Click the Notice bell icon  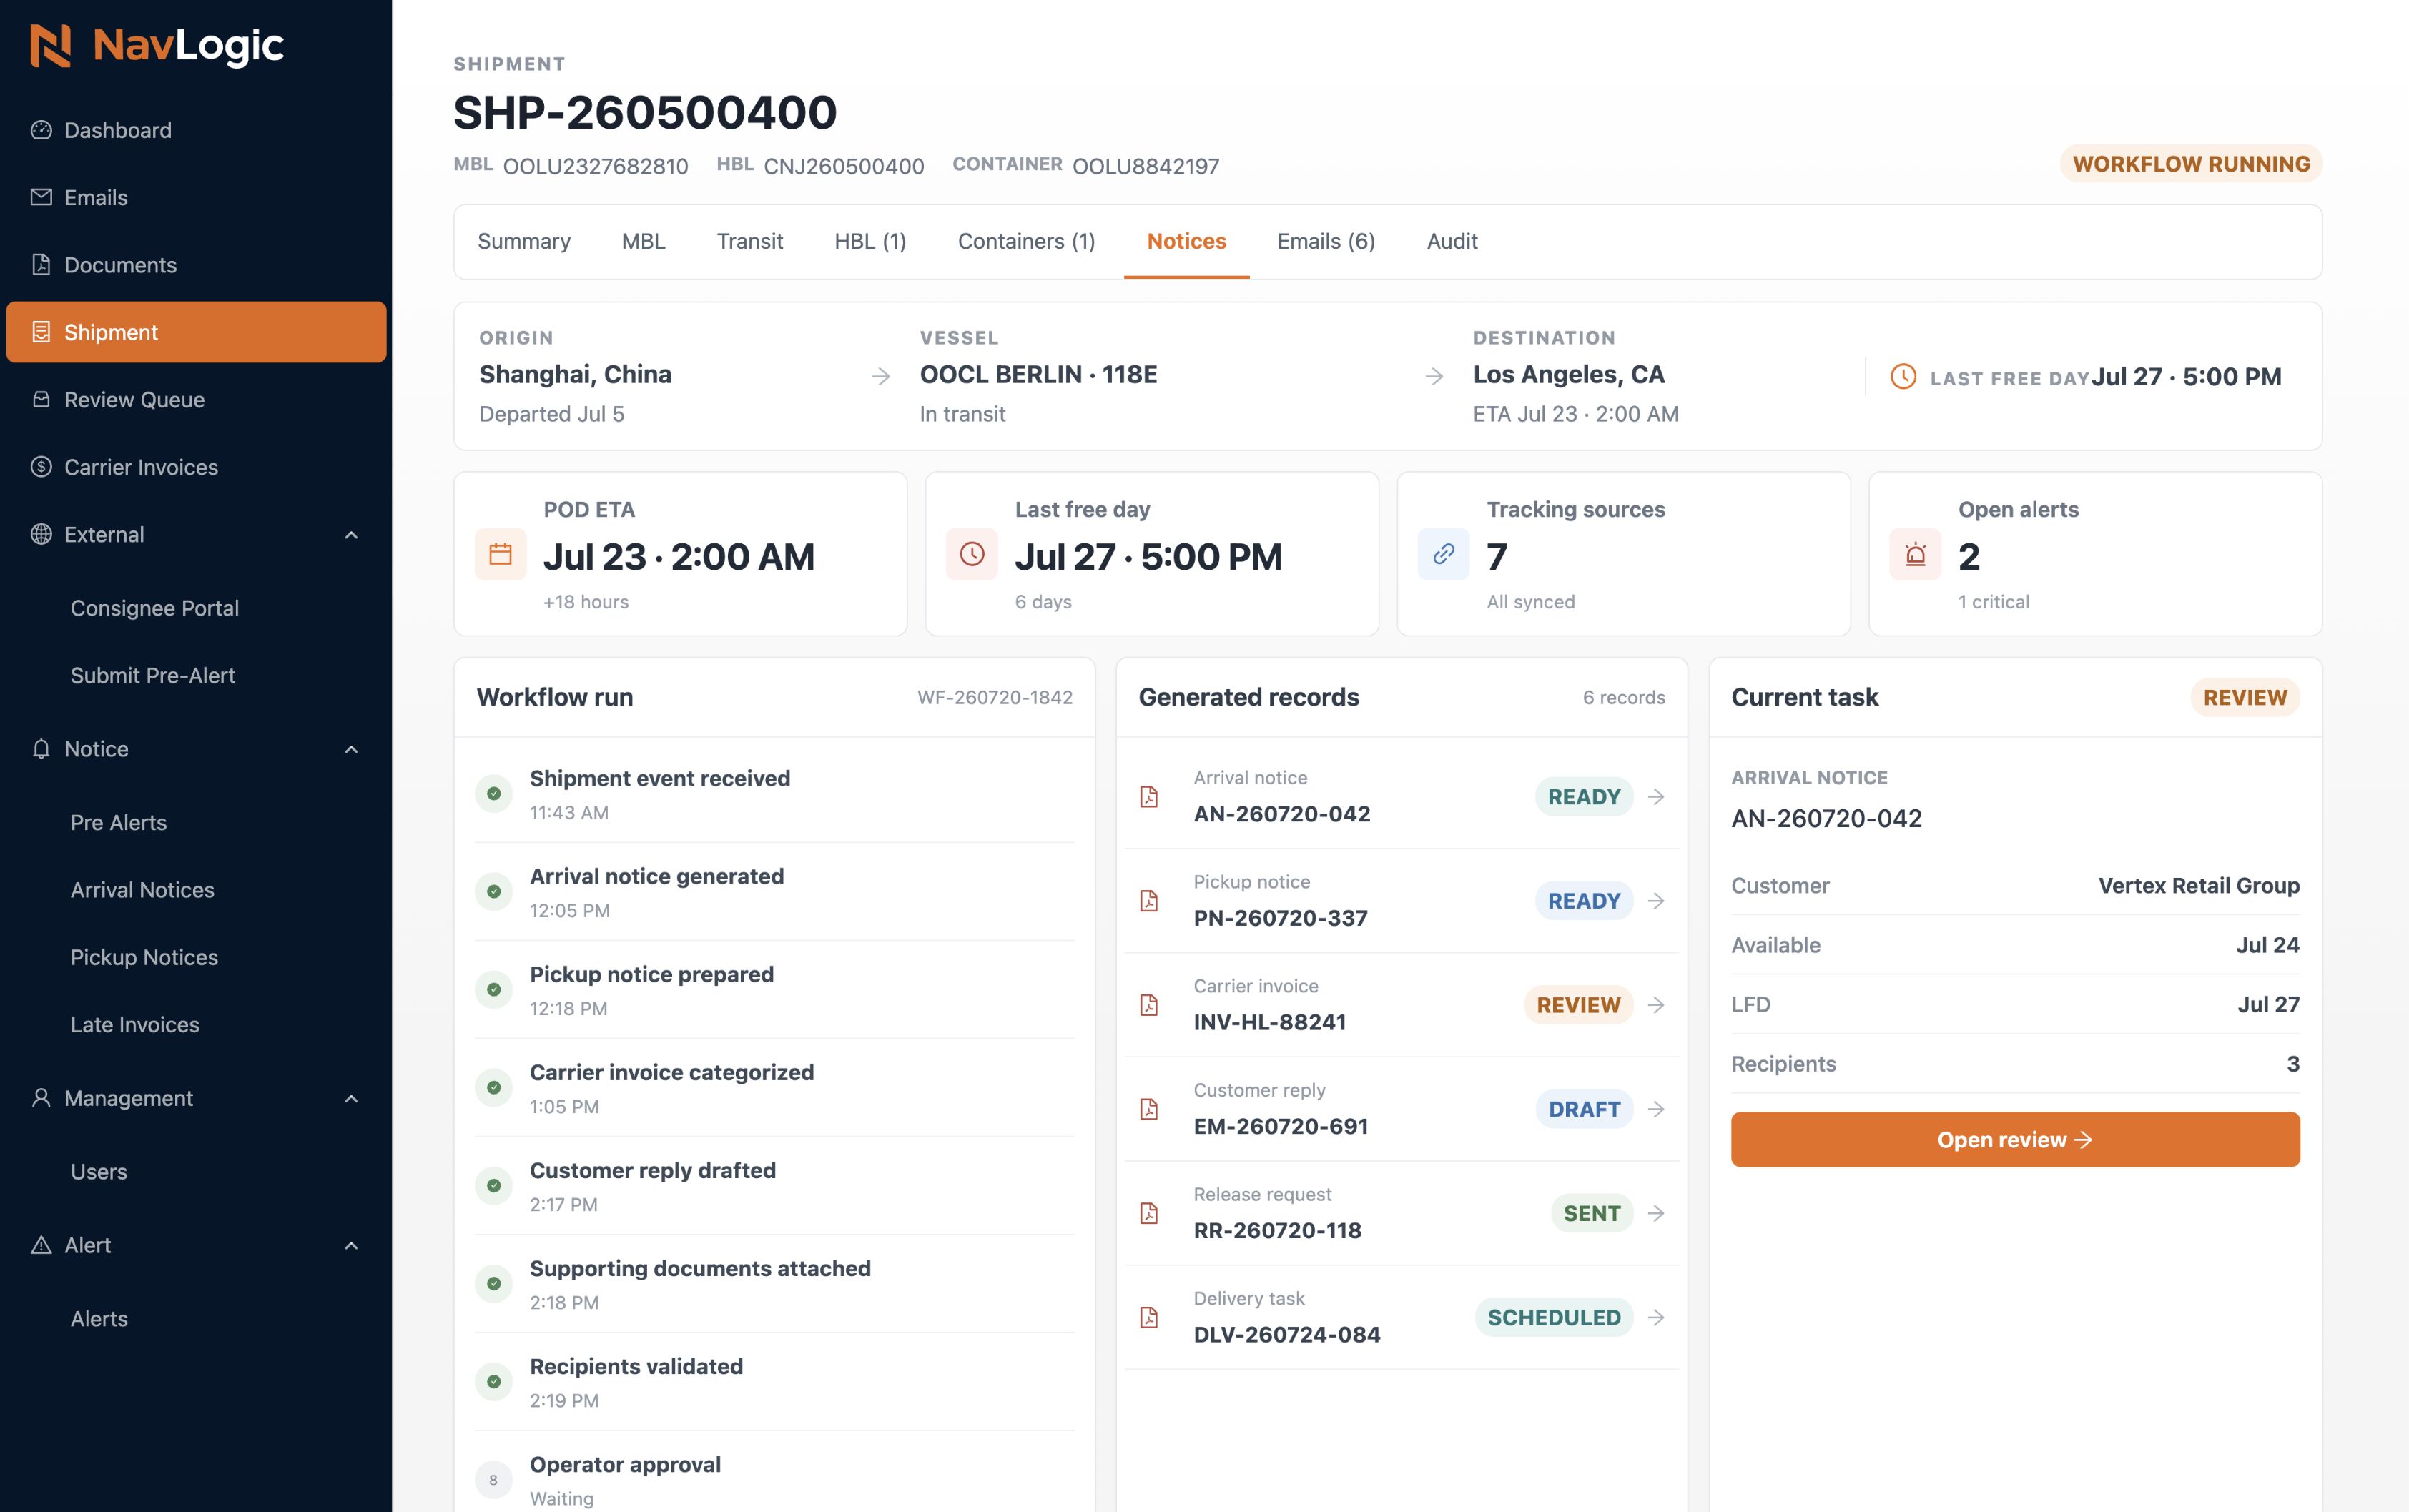[x=41, y=749]
